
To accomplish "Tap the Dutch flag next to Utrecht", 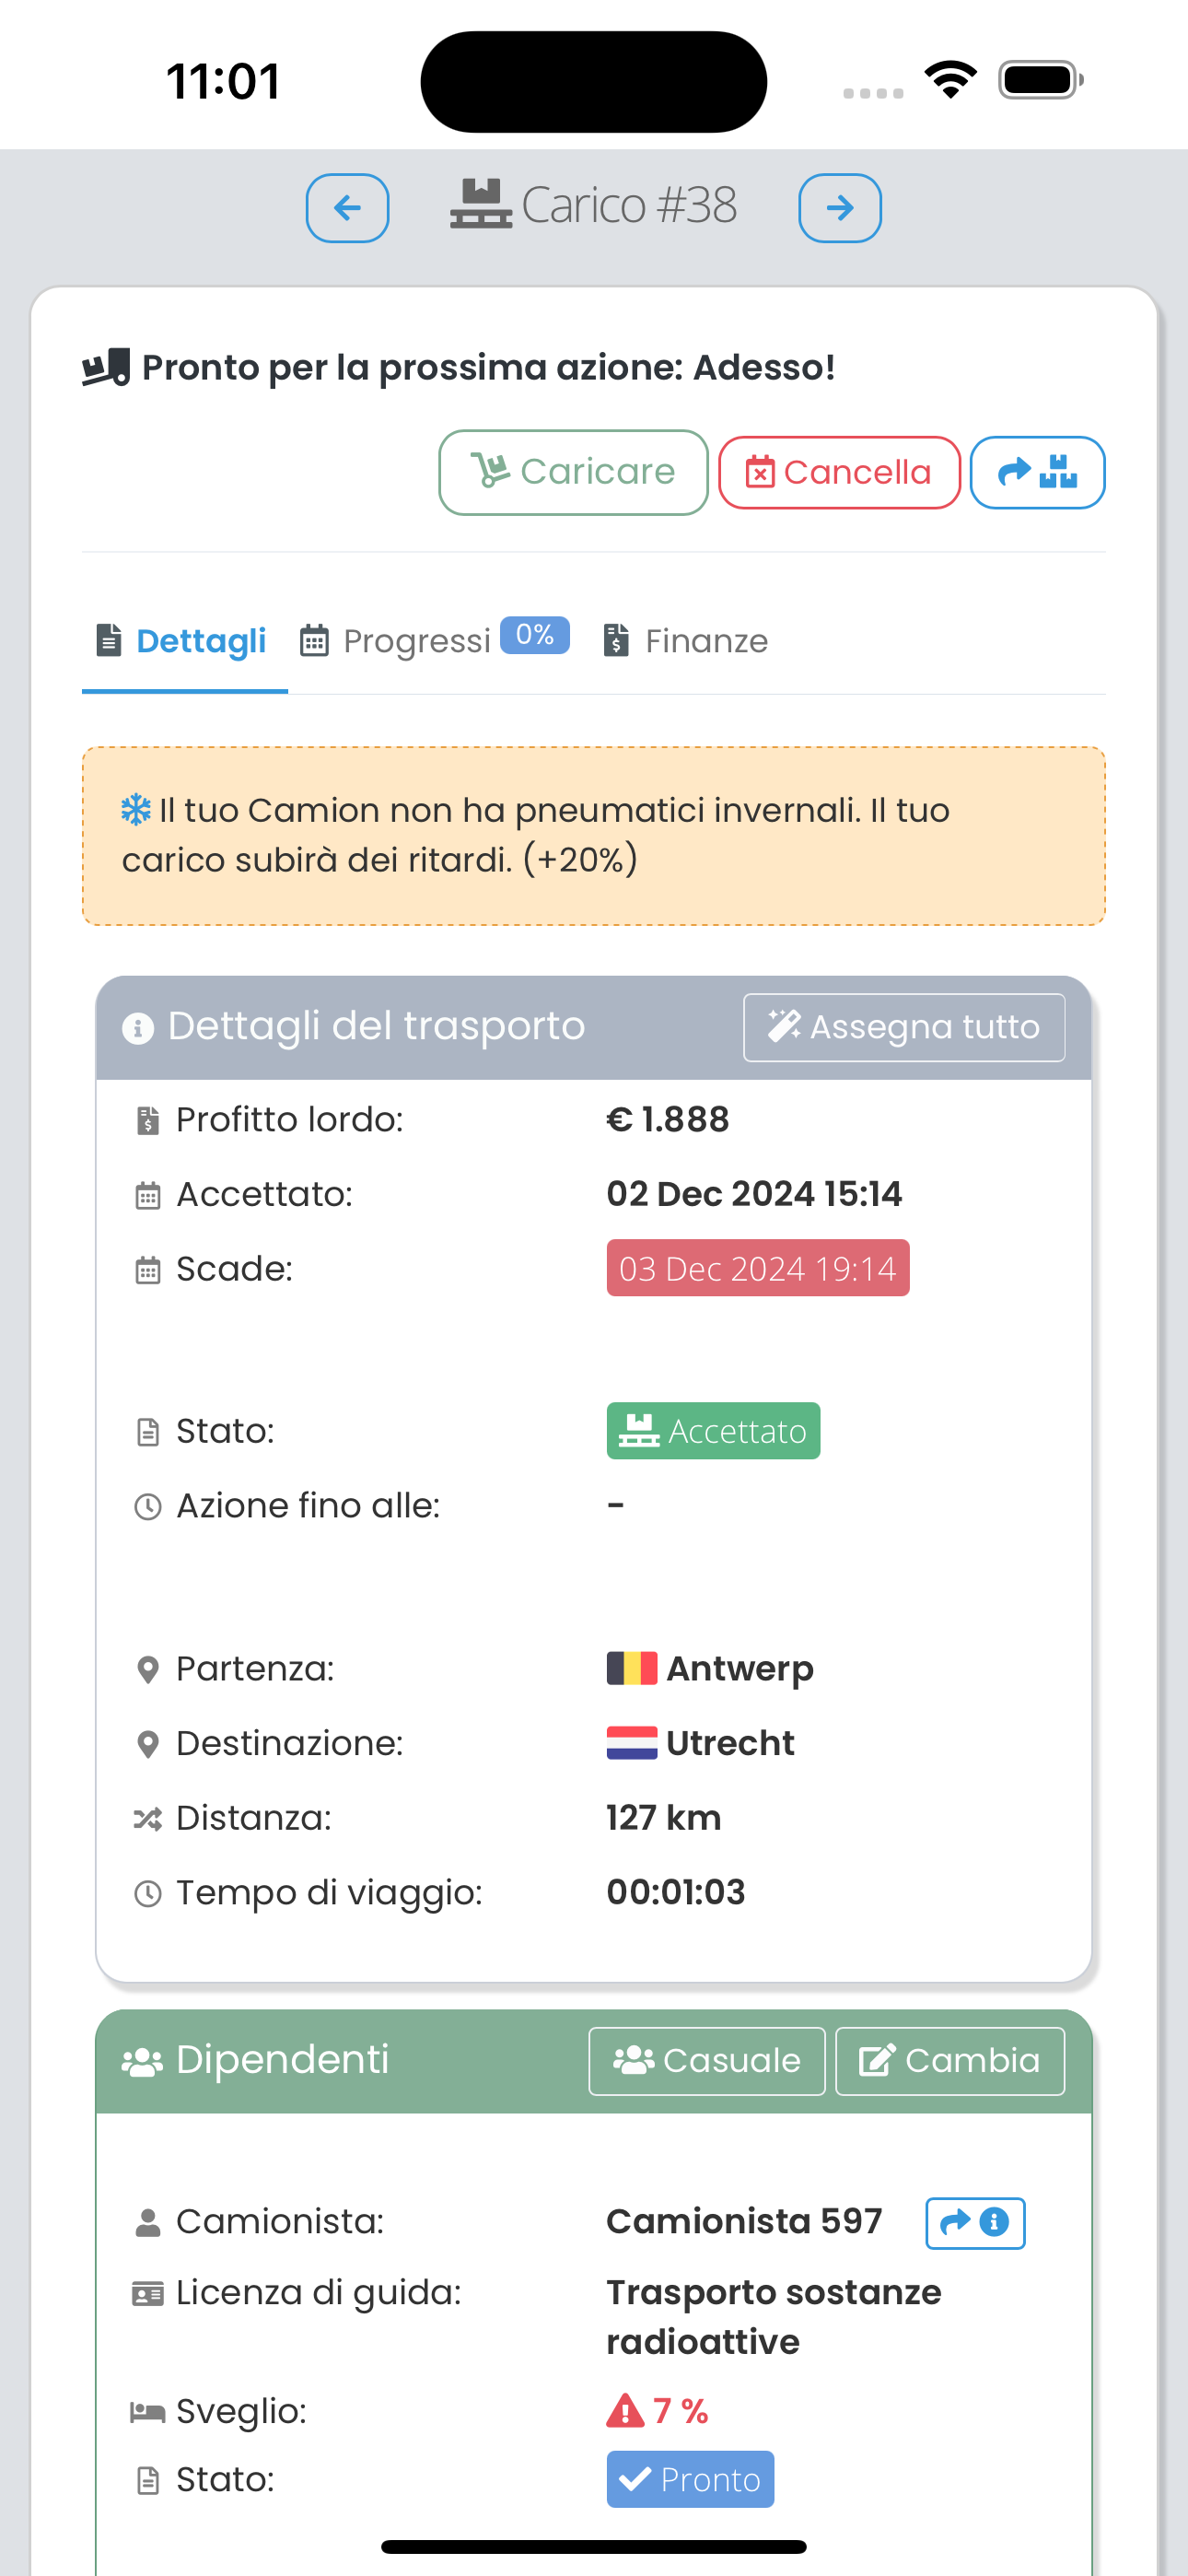I will click(x=631, y=1743).
